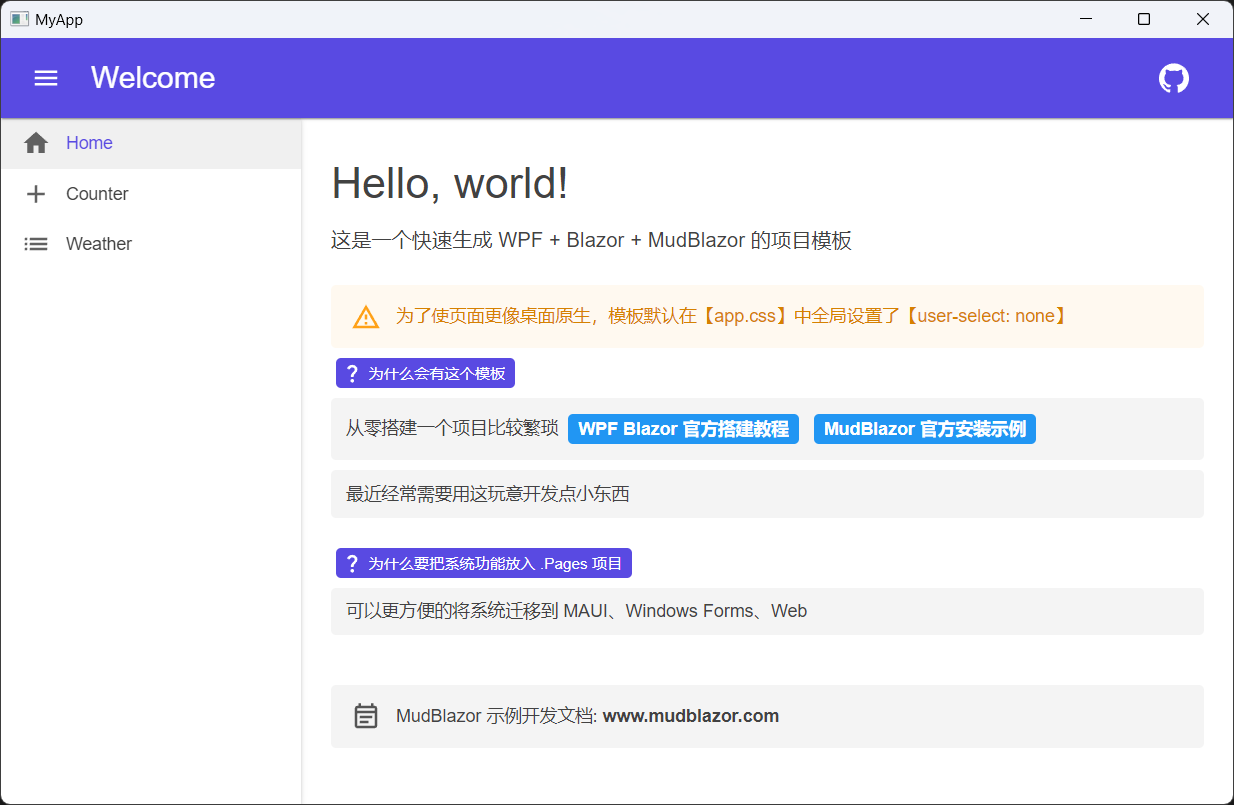Open the Counter page label
The height and width of the screenshot is (805, 1234).
pos(97,194)
